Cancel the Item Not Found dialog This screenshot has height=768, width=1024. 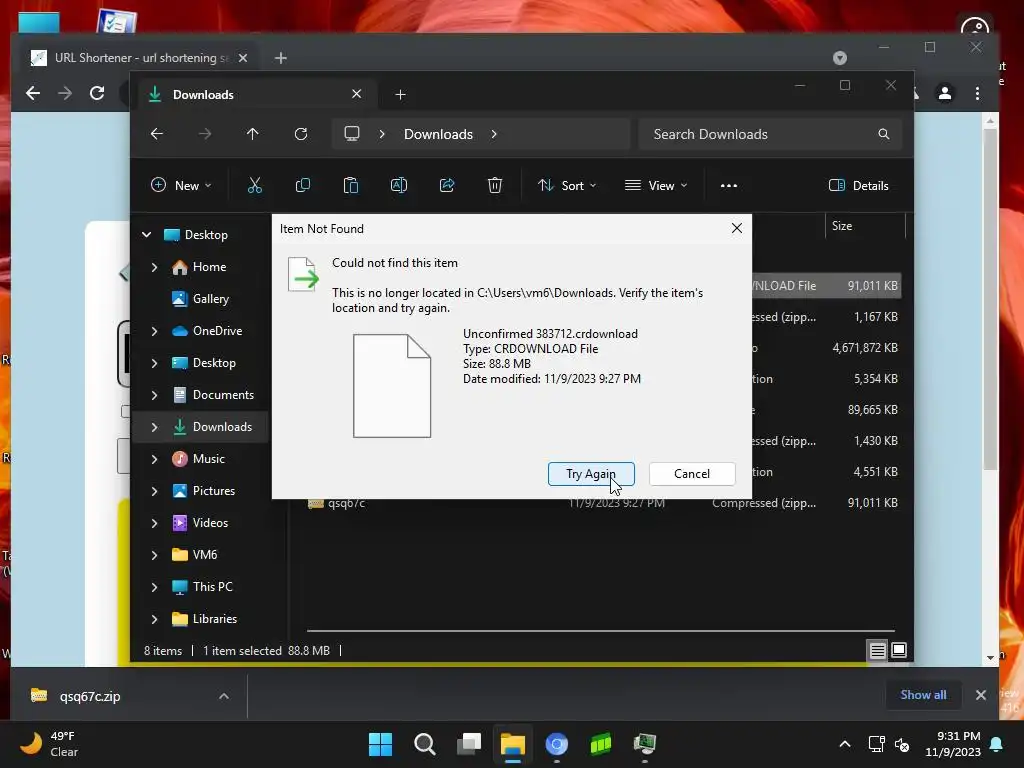click(x=692, y=473)
